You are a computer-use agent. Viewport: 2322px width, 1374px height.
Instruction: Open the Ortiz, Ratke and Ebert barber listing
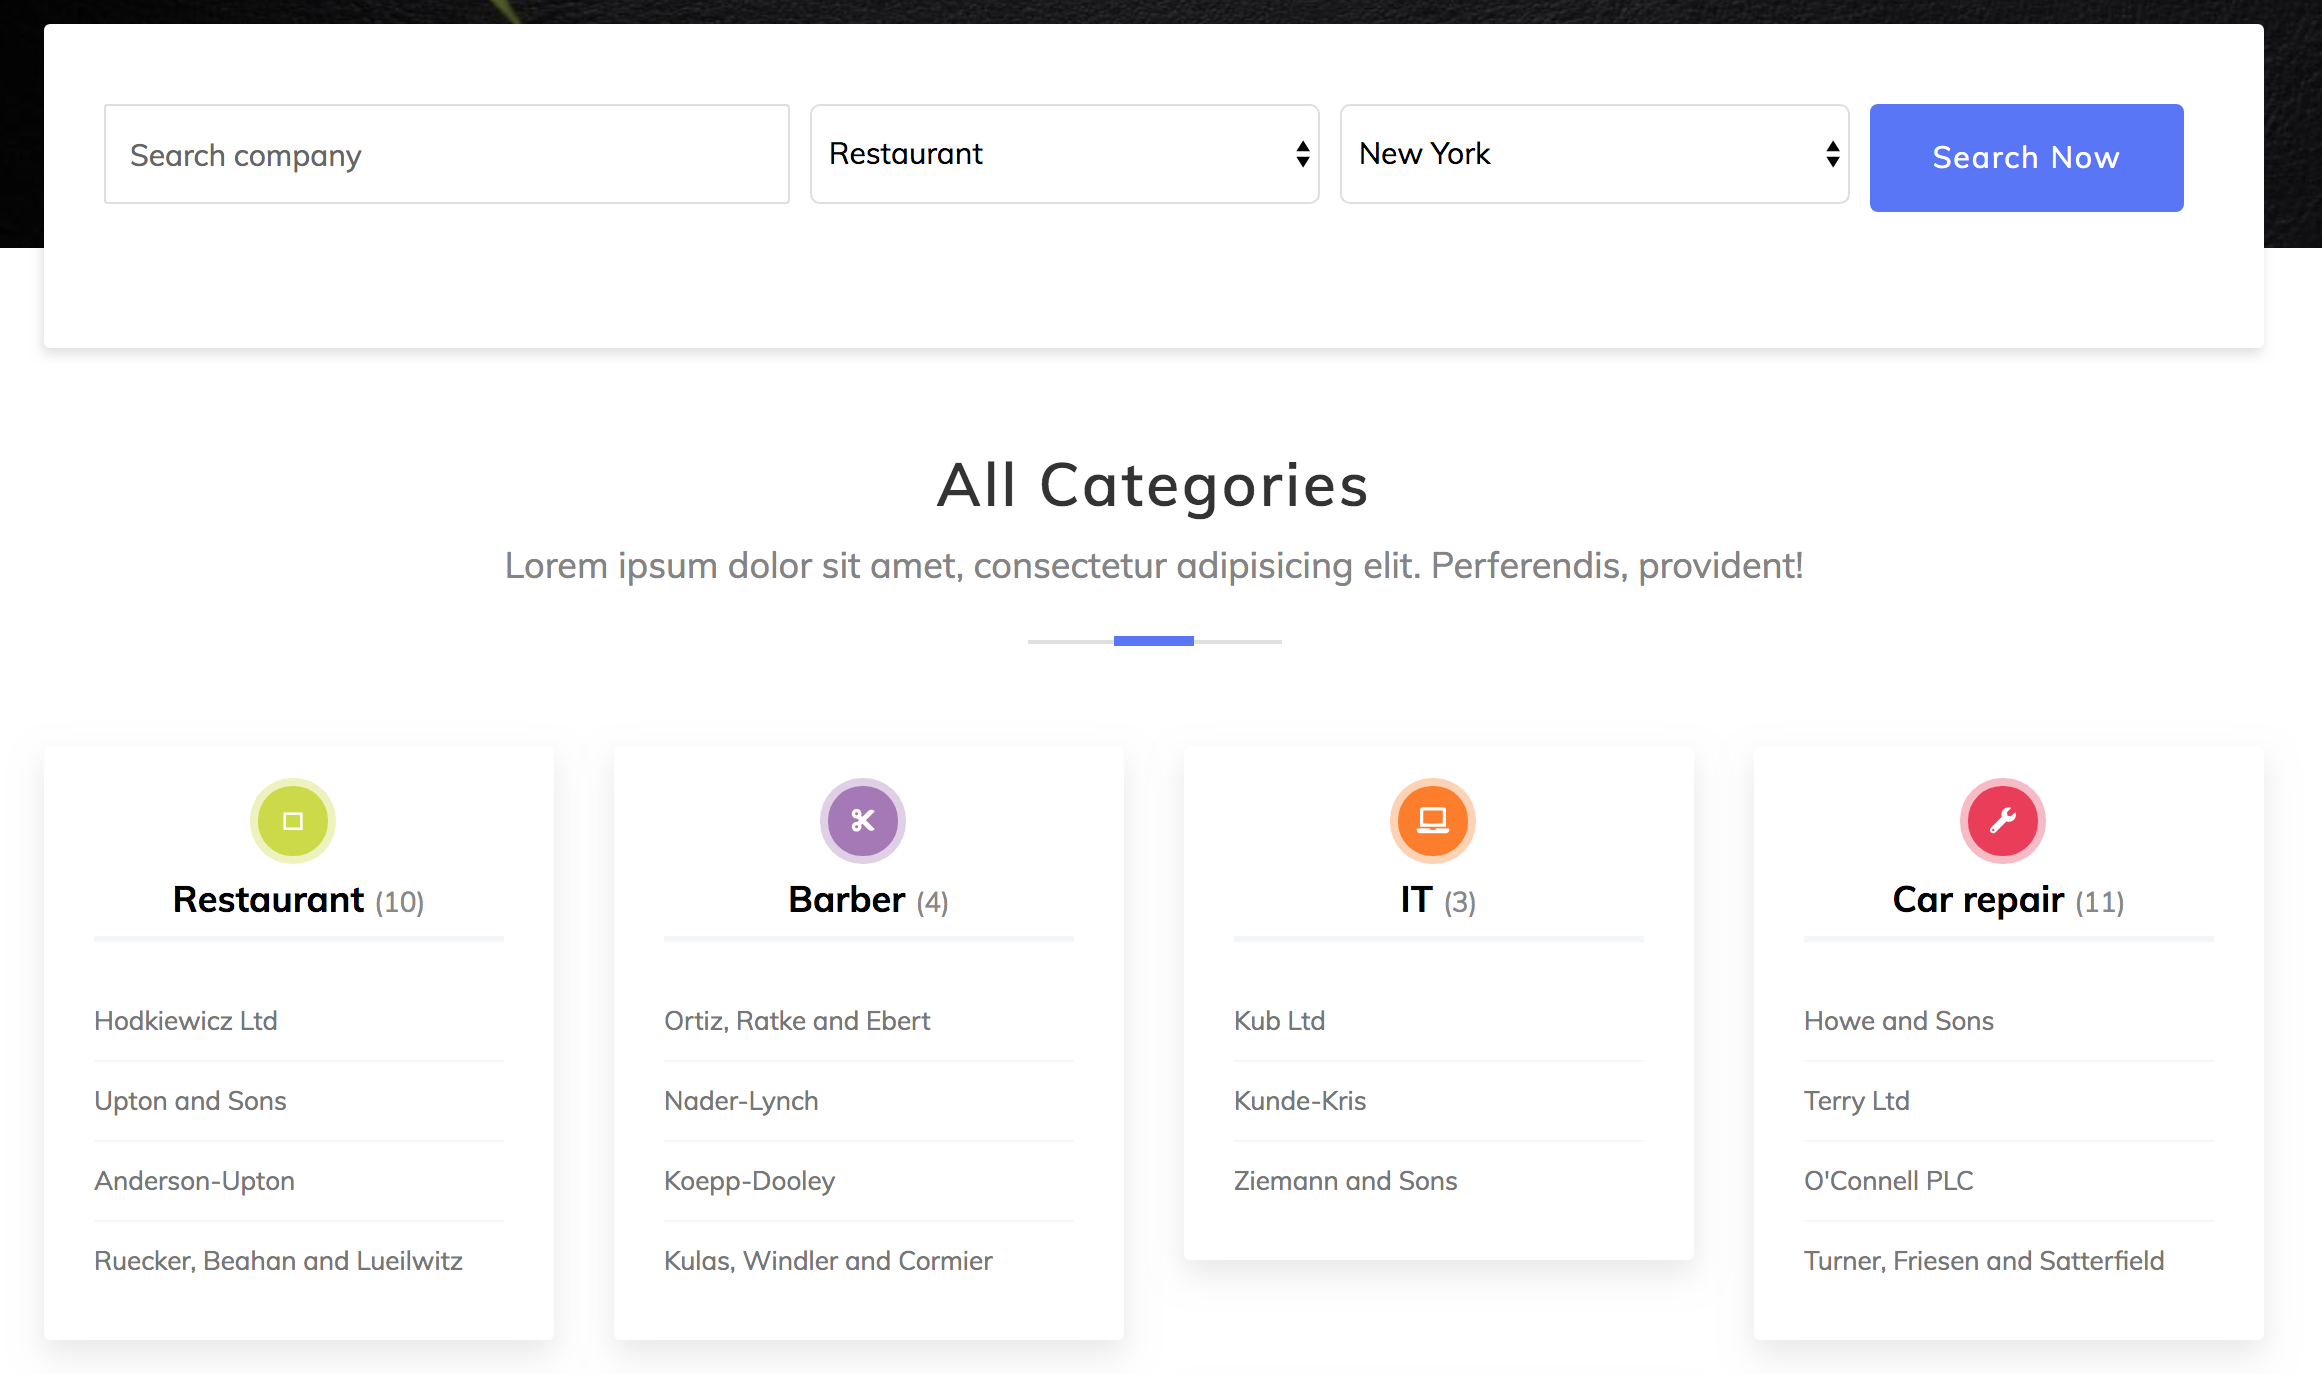click(797, 1021)
